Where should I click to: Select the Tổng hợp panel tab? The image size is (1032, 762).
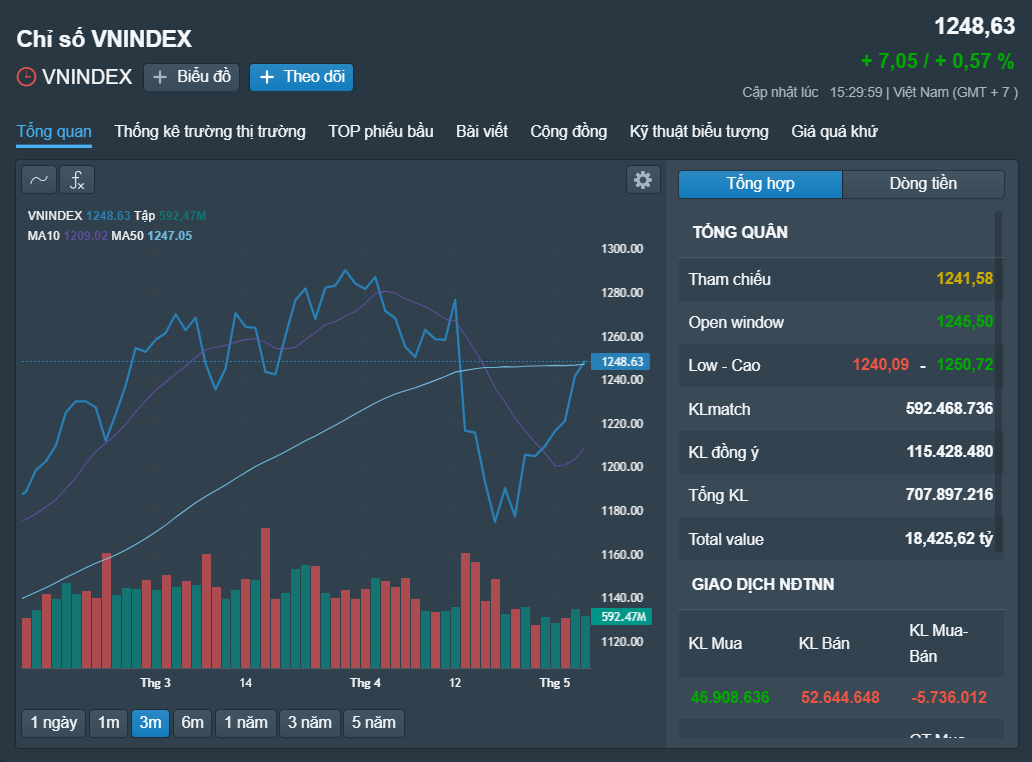(x=760, y=184)
